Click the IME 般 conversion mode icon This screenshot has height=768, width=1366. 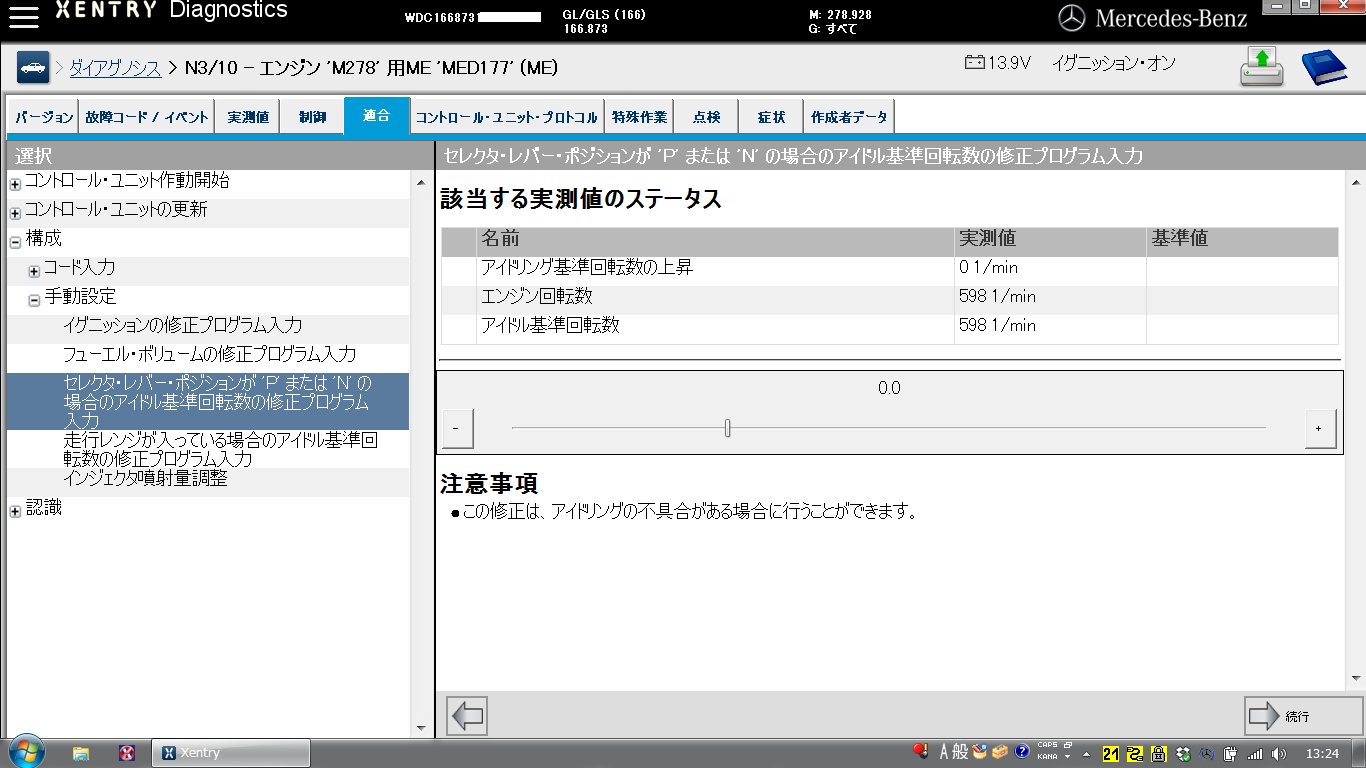tap(961, 751)
